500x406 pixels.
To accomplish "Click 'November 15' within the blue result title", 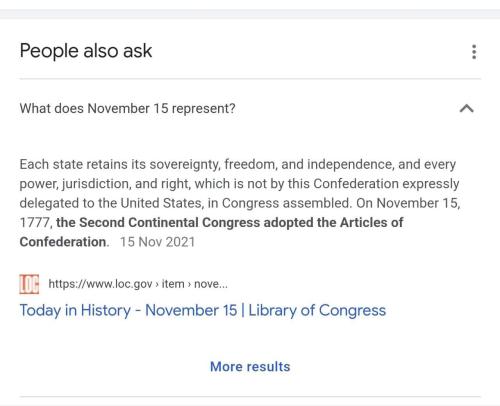I will point(191,310).
